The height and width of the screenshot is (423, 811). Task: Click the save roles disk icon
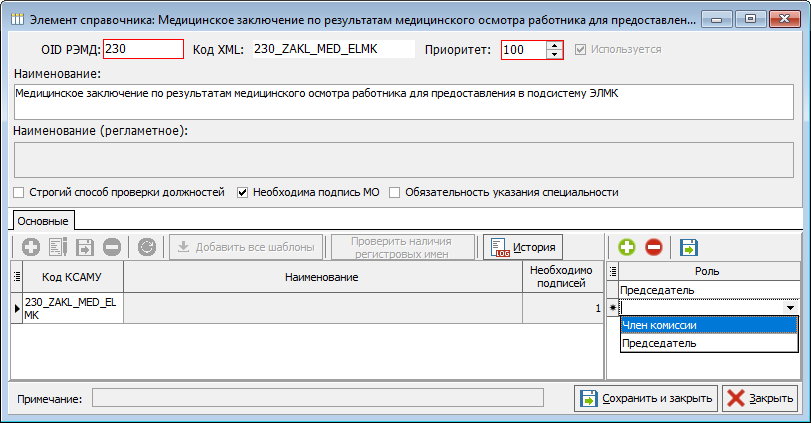click(688, 246)
